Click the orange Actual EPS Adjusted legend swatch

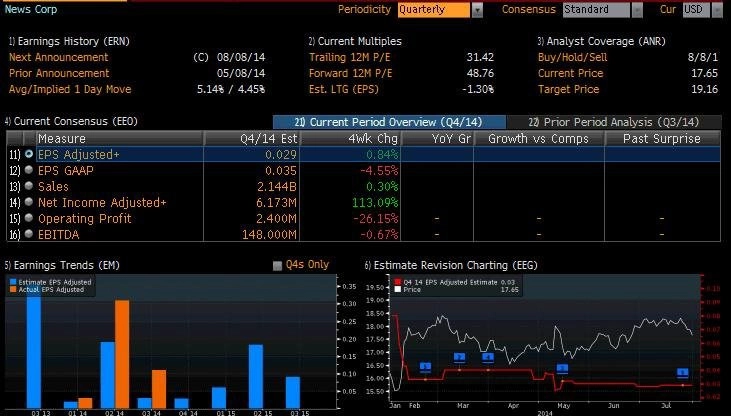point(13,289)
